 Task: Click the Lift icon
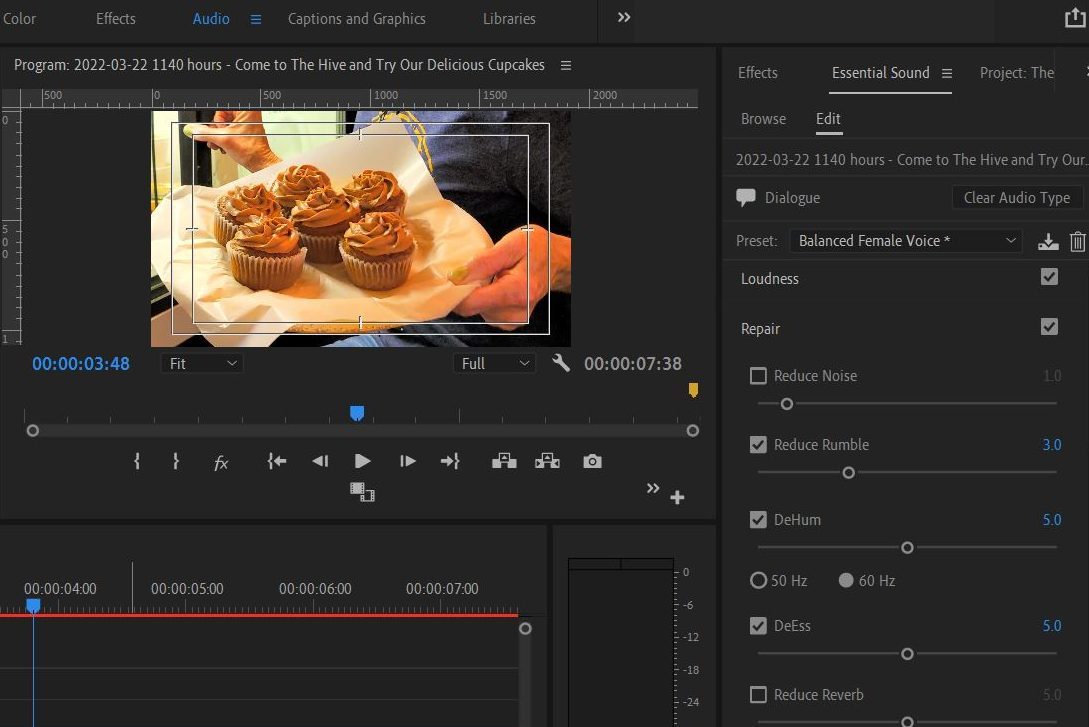[x=504, y=461]
